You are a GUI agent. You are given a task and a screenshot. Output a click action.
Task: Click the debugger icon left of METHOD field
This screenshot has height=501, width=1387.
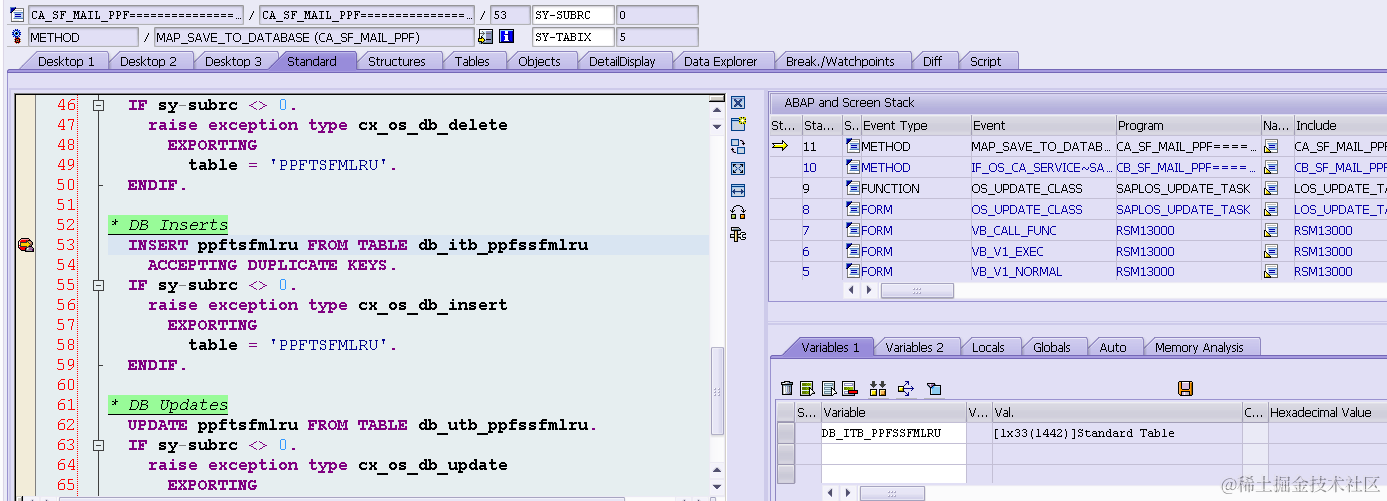[16, 37]
